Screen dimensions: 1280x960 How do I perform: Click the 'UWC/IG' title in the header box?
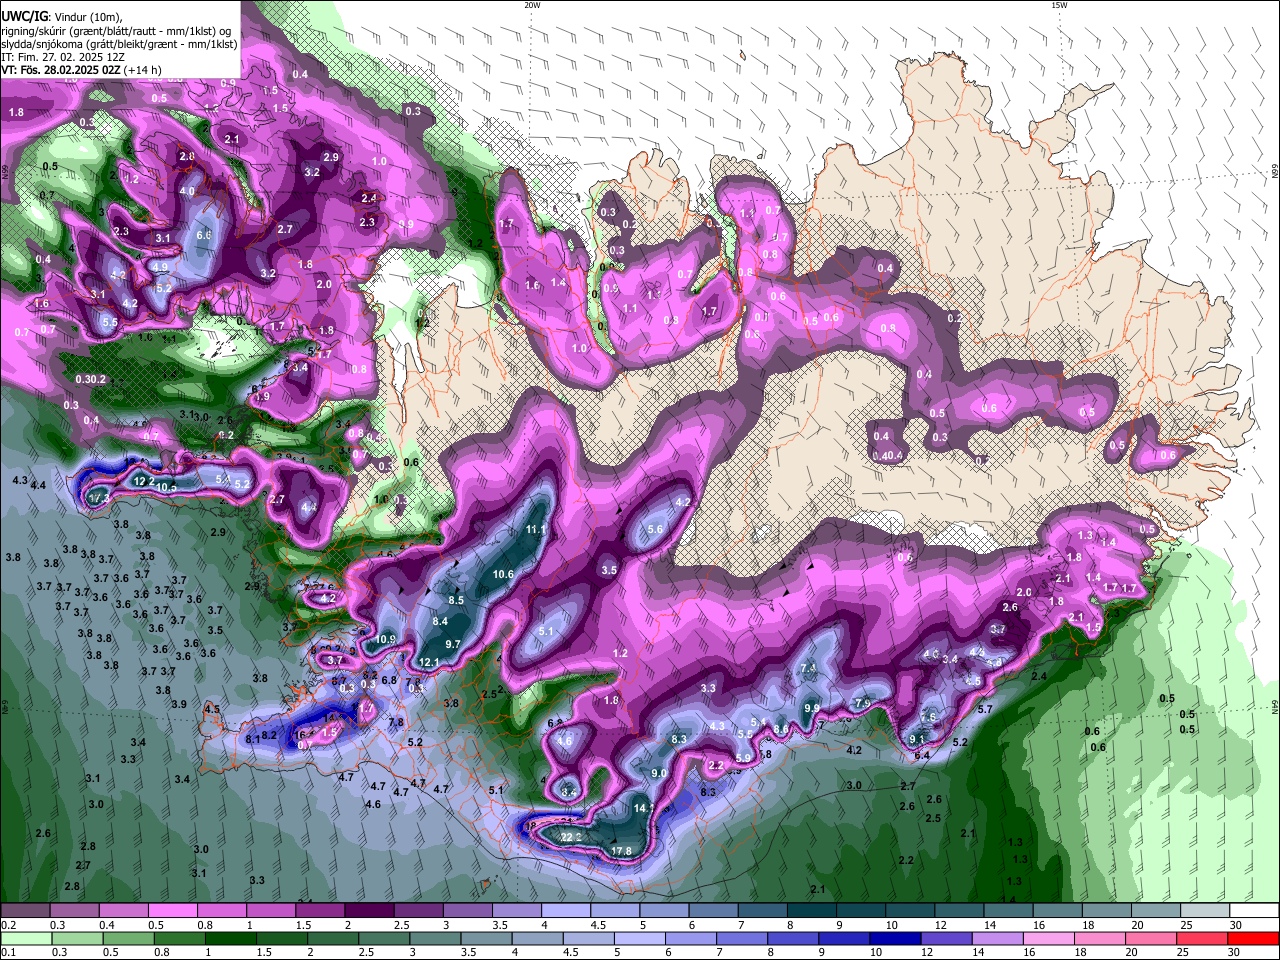pos(25,15)
